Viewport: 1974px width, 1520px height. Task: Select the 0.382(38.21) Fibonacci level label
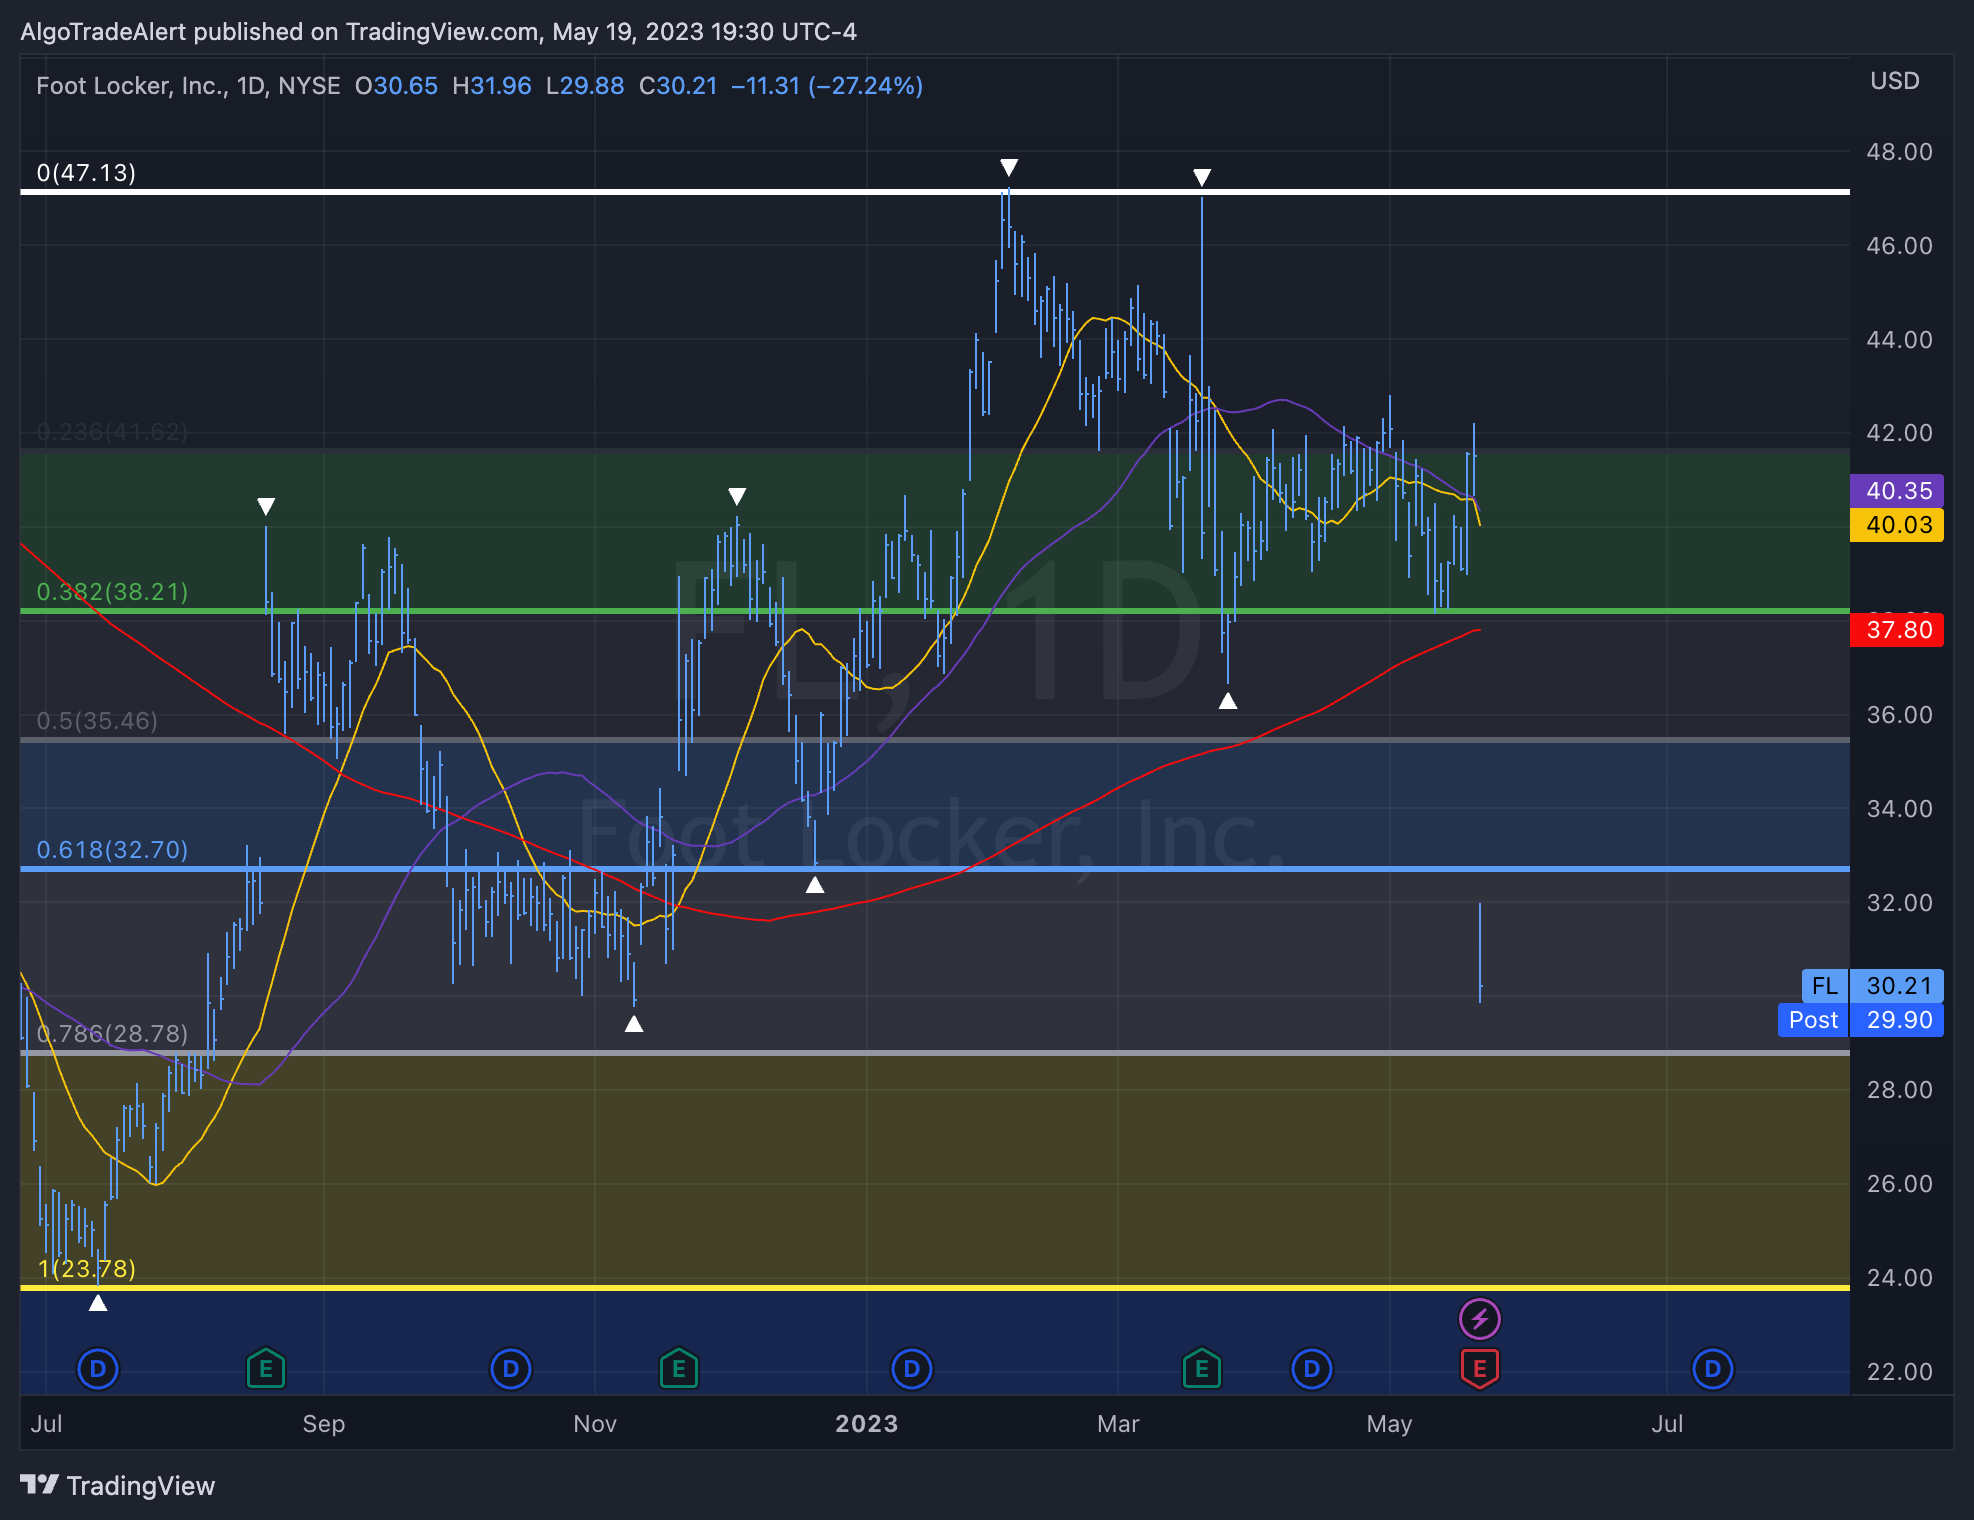[x=112, y=592]
